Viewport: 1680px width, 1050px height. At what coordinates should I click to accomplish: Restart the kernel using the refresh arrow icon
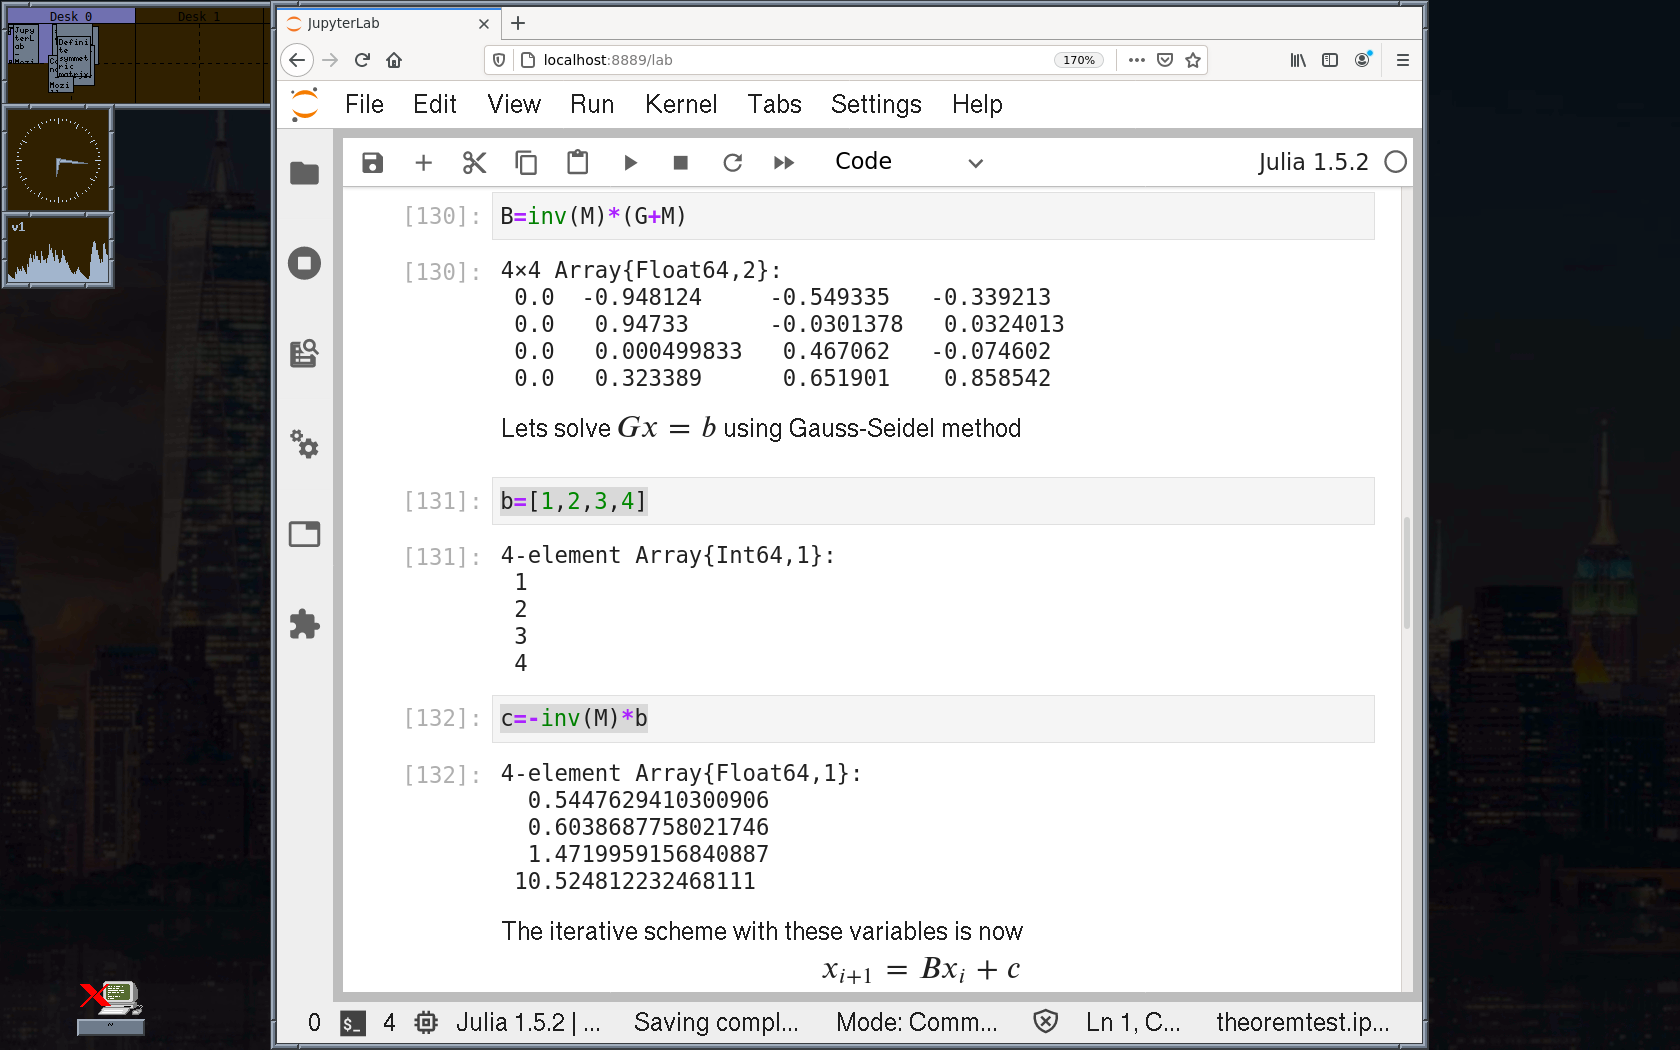pos(732,163)
